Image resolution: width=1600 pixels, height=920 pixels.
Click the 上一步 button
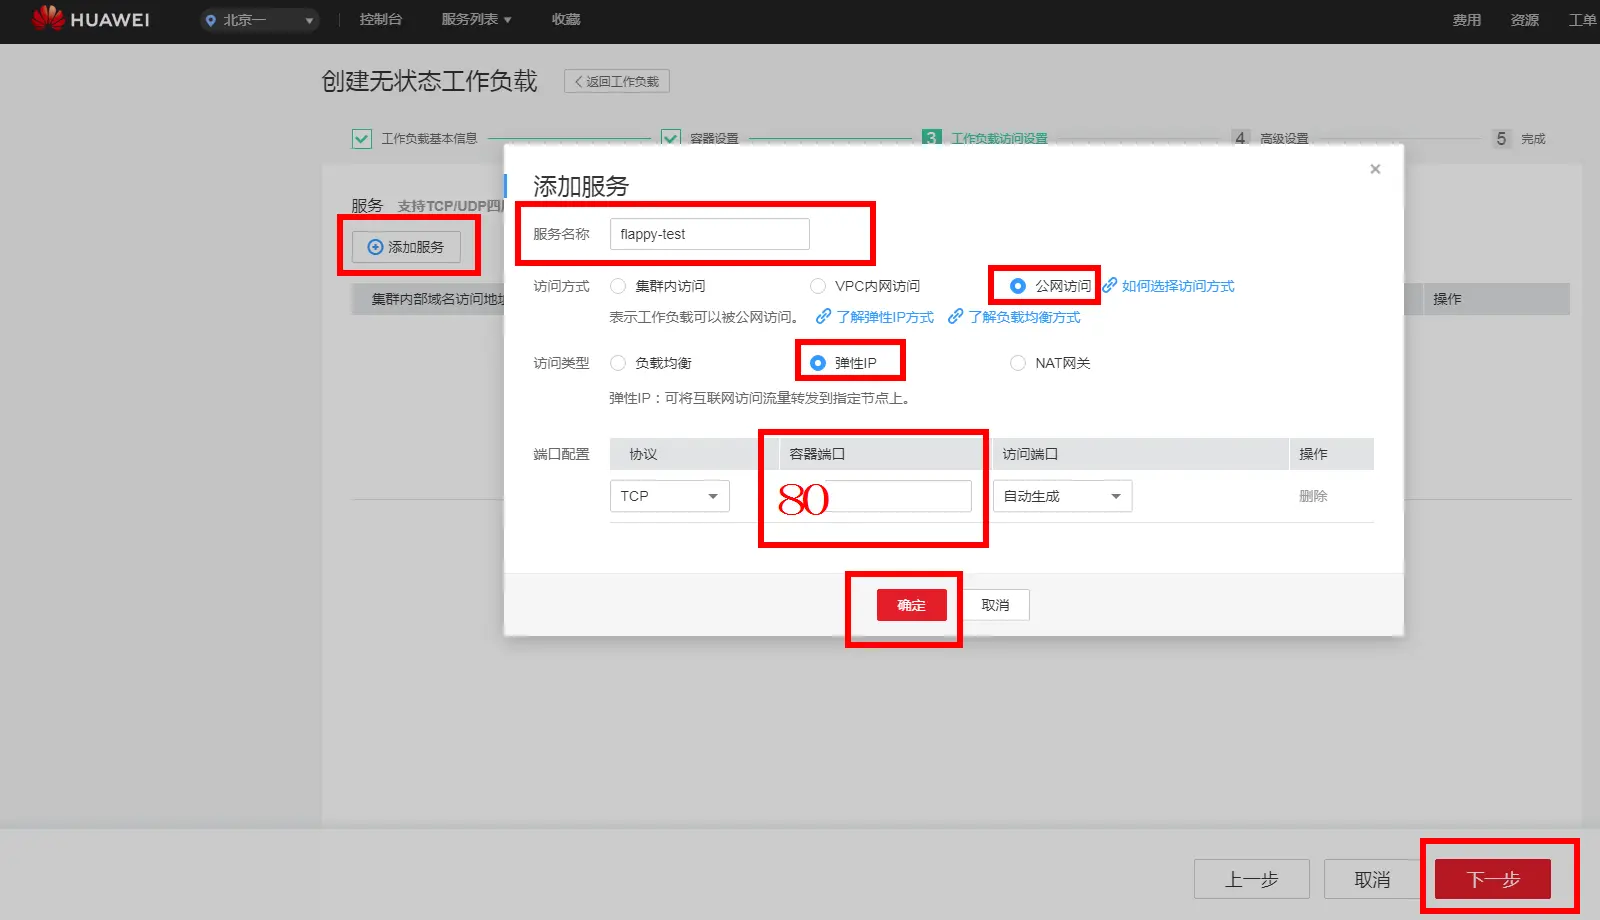click(x=1252, y=879)
